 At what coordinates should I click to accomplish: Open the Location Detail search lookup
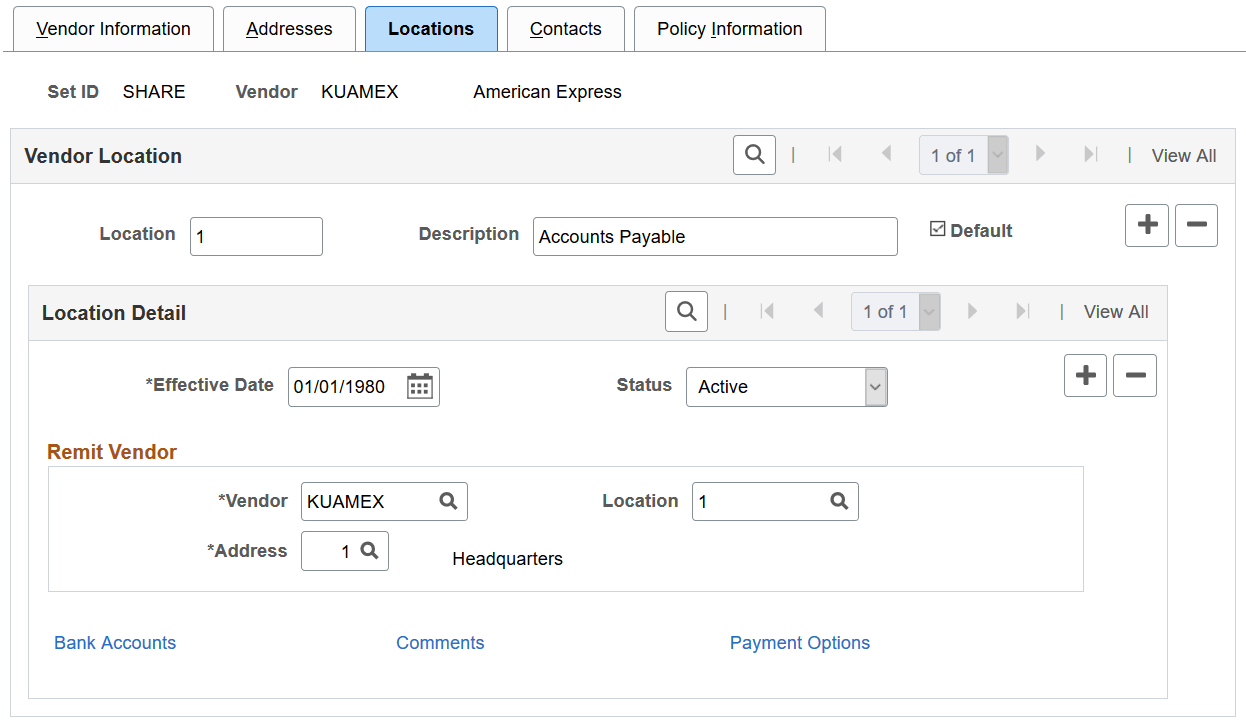pyautogui.click(x=686, y=311)
